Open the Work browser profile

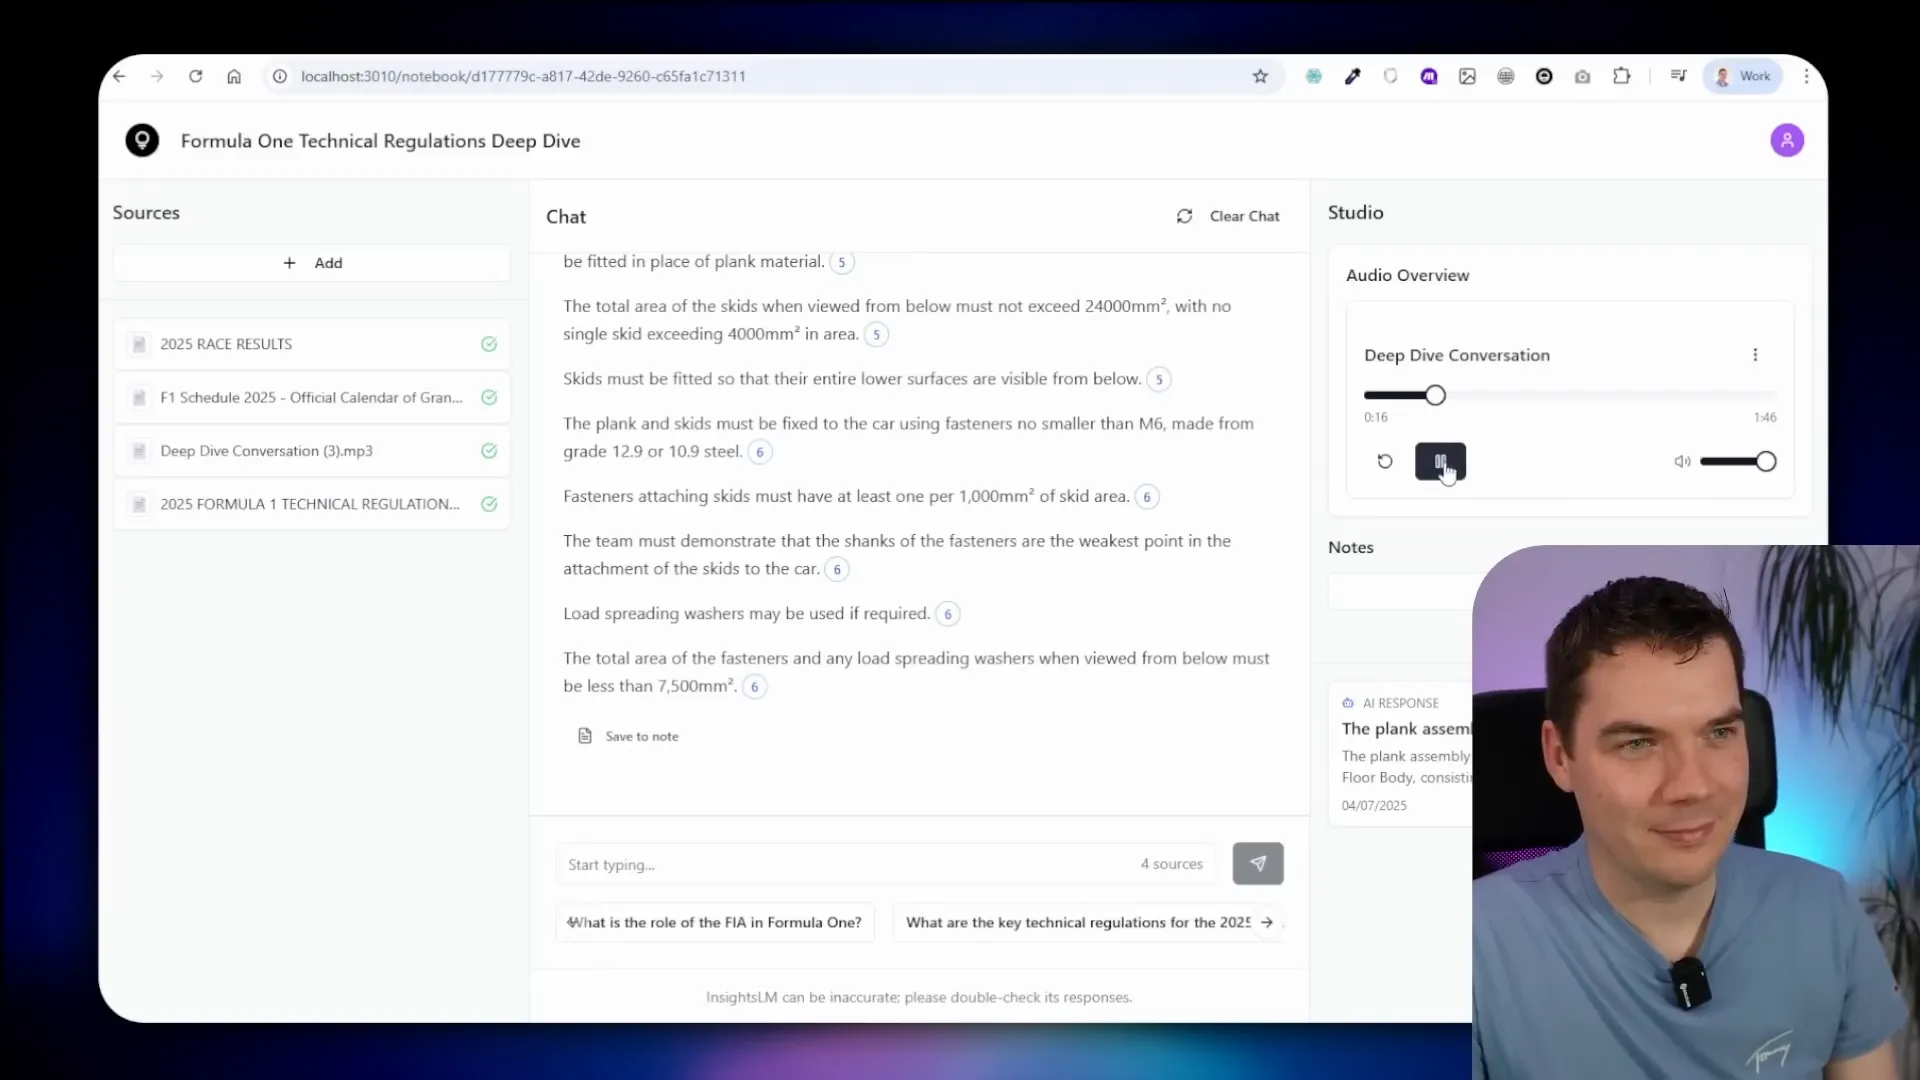coord(1743,76)
